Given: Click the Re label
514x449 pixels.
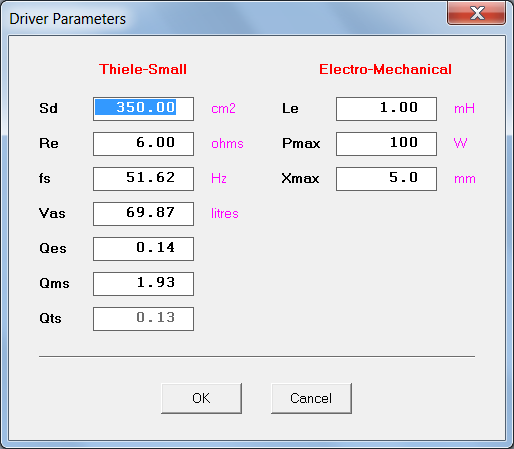Looking at the screenshot, I should point(49,143).
